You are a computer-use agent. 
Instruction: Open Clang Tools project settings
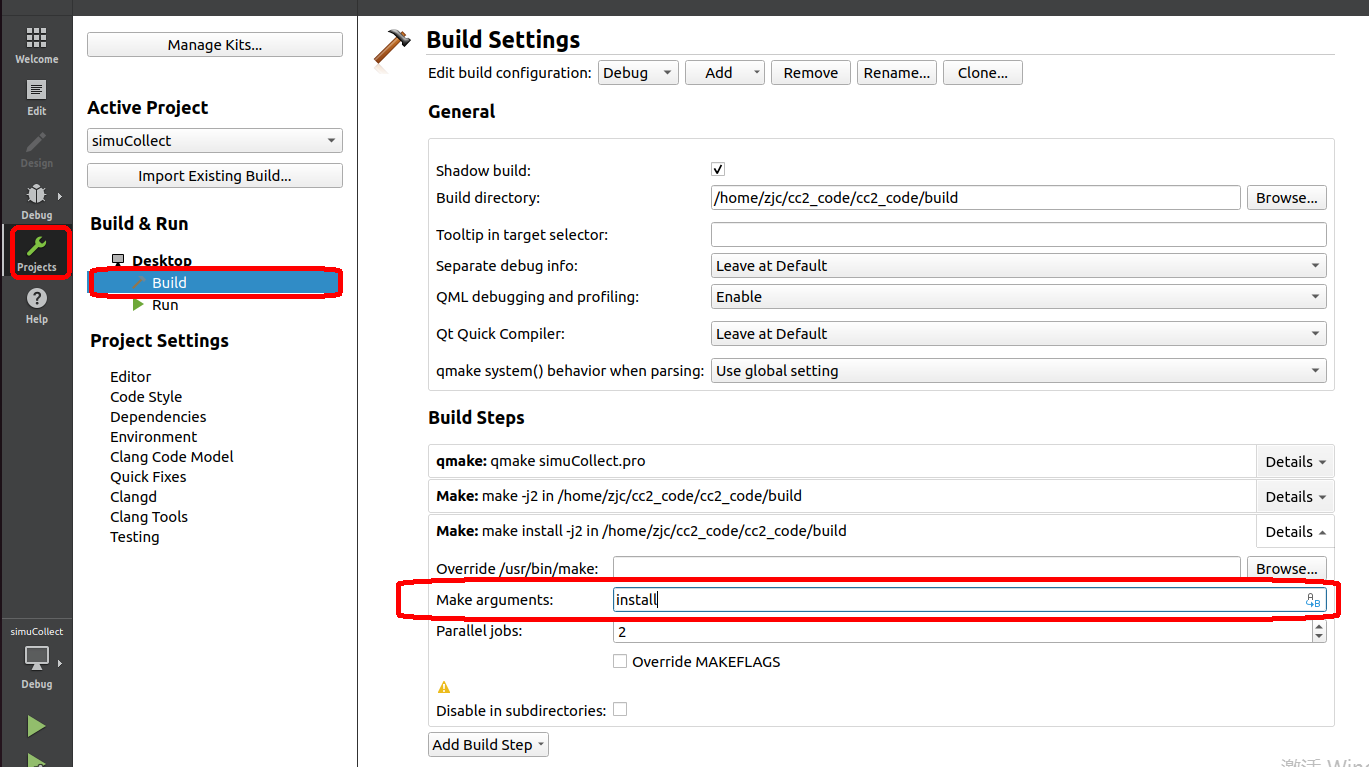point(149,517)
